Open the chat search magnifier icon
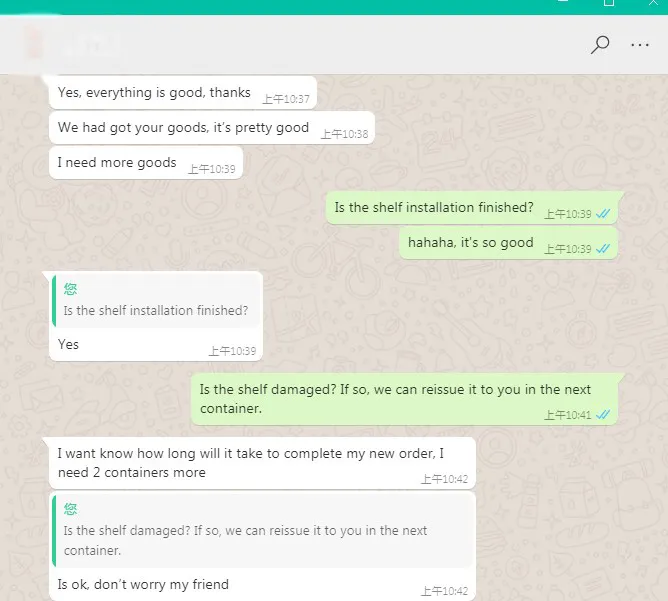The height and width of the screenshot is (601, 668). click(x=600, y=45)
